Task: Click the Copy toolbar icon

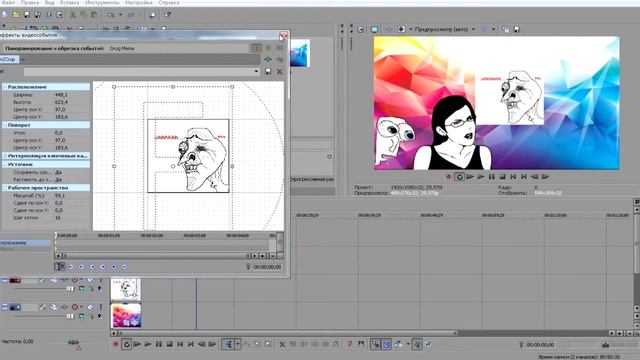Action: click(x=83, y=15)
